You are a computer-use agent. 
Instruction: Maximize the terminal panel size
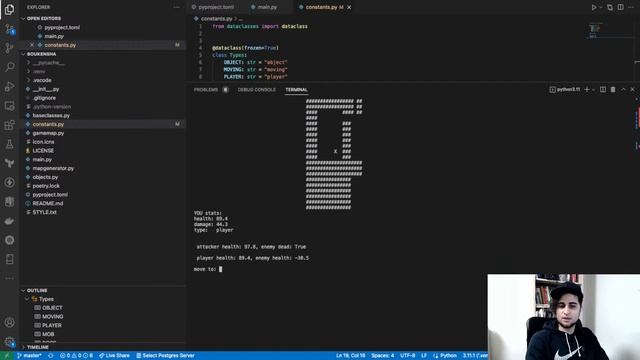point(623,89)
